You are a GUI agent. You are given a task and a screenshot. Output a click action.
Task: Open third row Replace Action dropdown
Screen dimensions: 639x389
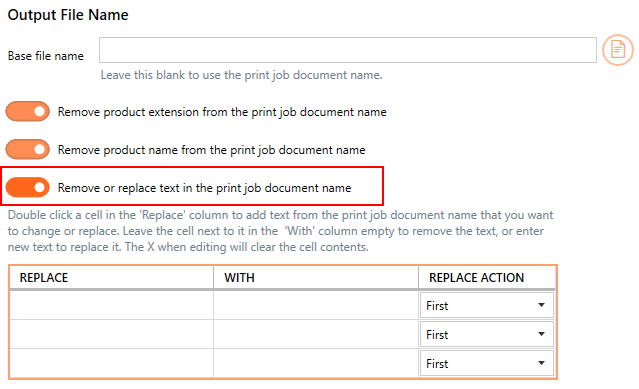(487, 363)
